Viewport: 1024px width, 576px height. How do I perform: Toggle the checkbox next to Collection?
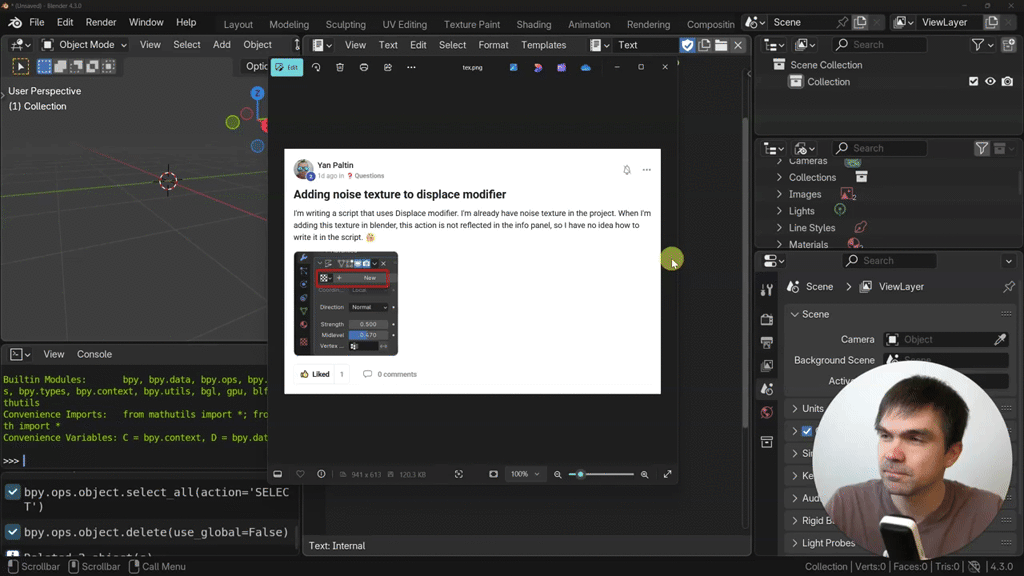(x=973, y=81)
